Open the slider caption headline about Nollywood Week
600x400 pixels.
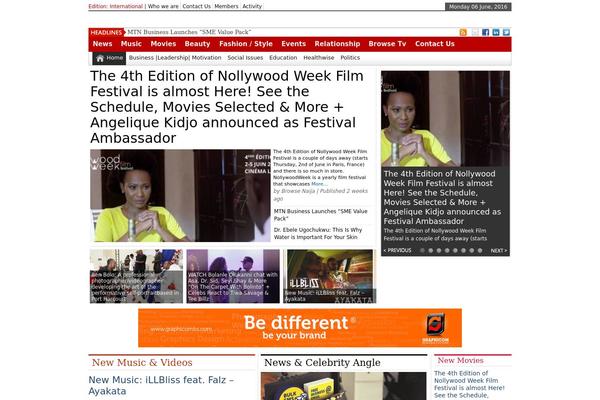click(x=442, y=198)
